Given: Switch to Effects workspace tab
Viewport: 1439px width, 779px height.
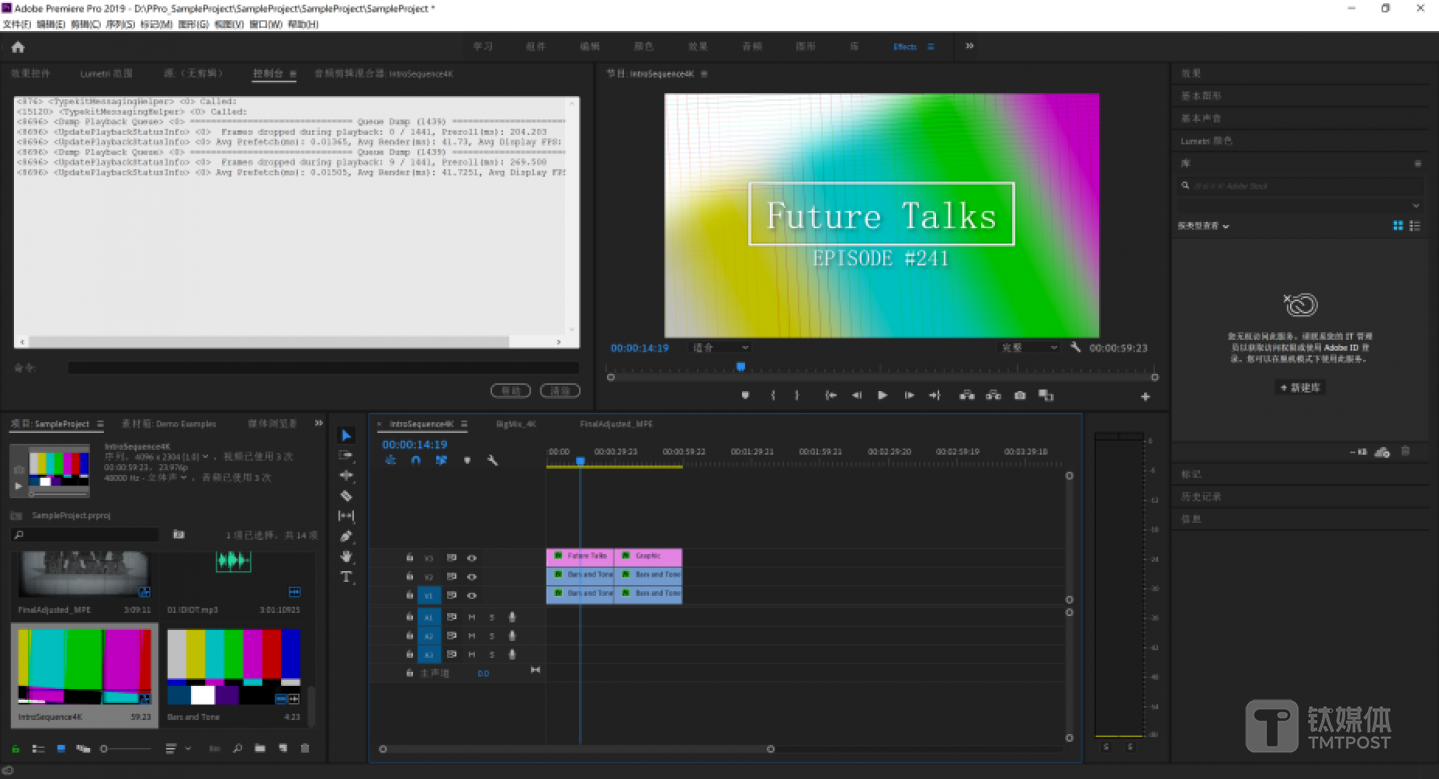Looking at the screenshot, I should coord(905,47).
